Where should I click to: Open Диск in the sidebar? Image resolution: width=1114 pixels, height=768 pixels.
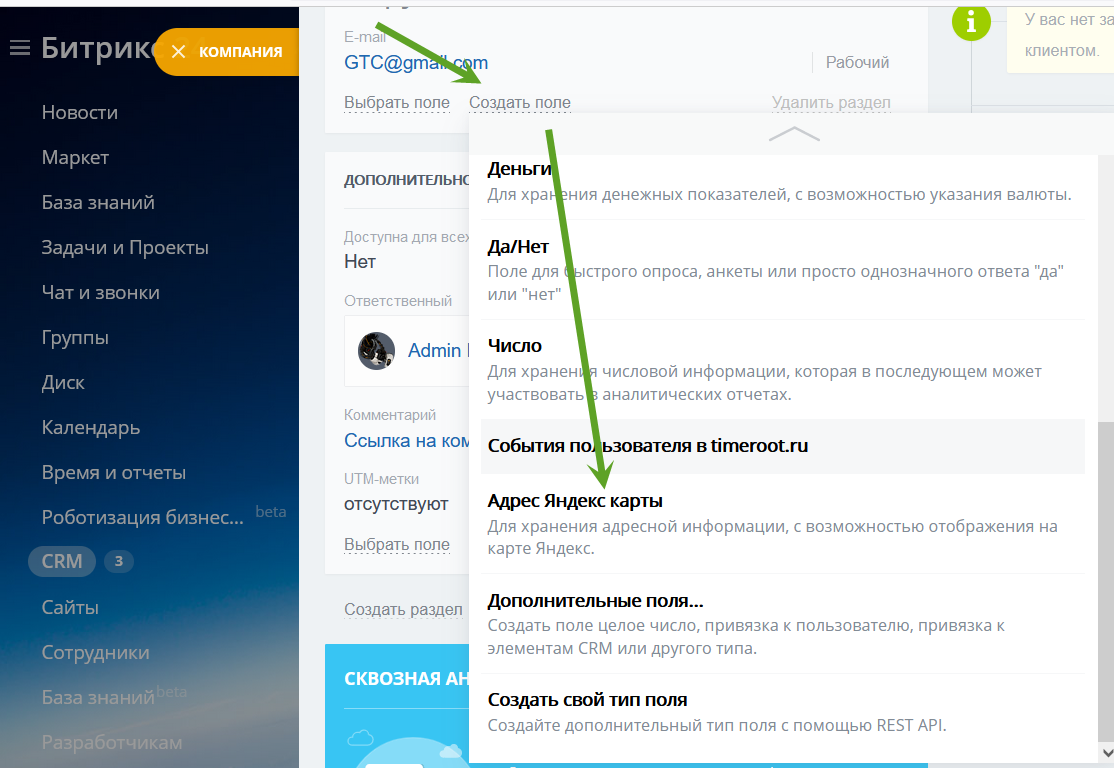[63, 382]
